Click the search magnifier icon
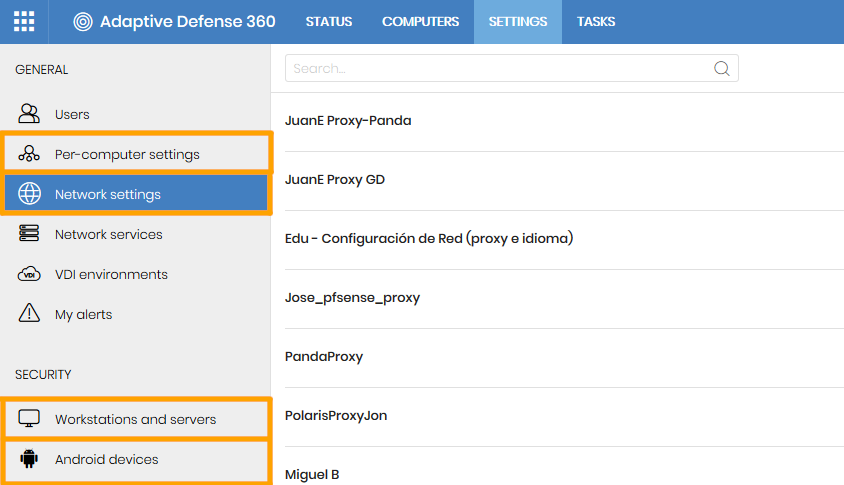Viewport: 844px width, 485px height. [x=722, y=68]
